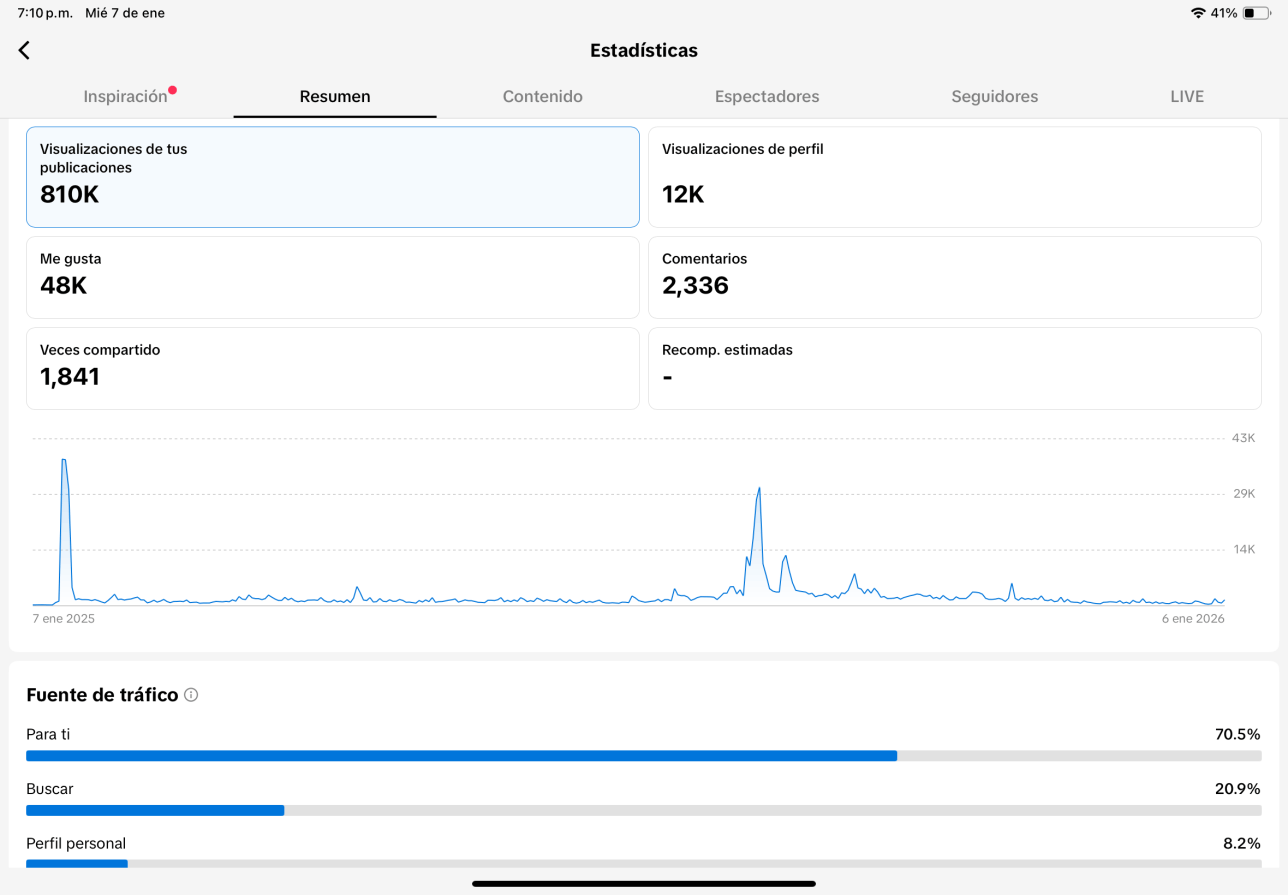Select the Seguidores tab
The image size is (1288, 895).
(x=995, y=97)
